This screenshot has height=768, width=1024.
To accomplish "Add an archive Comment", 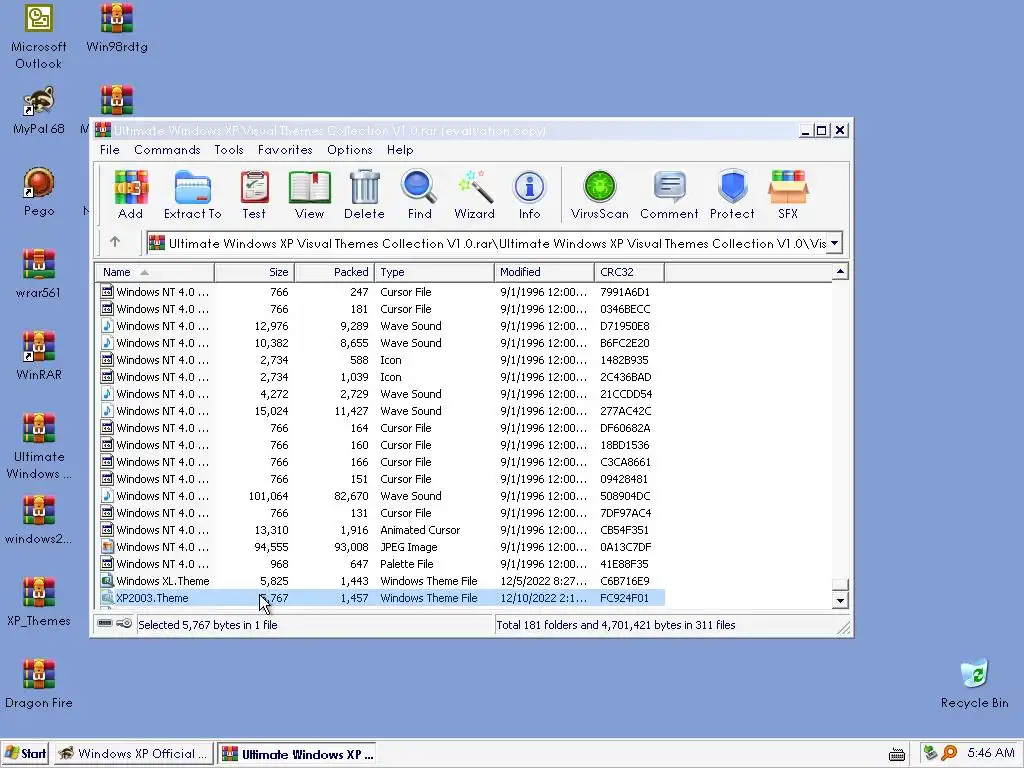I will (x=669, y=195).
